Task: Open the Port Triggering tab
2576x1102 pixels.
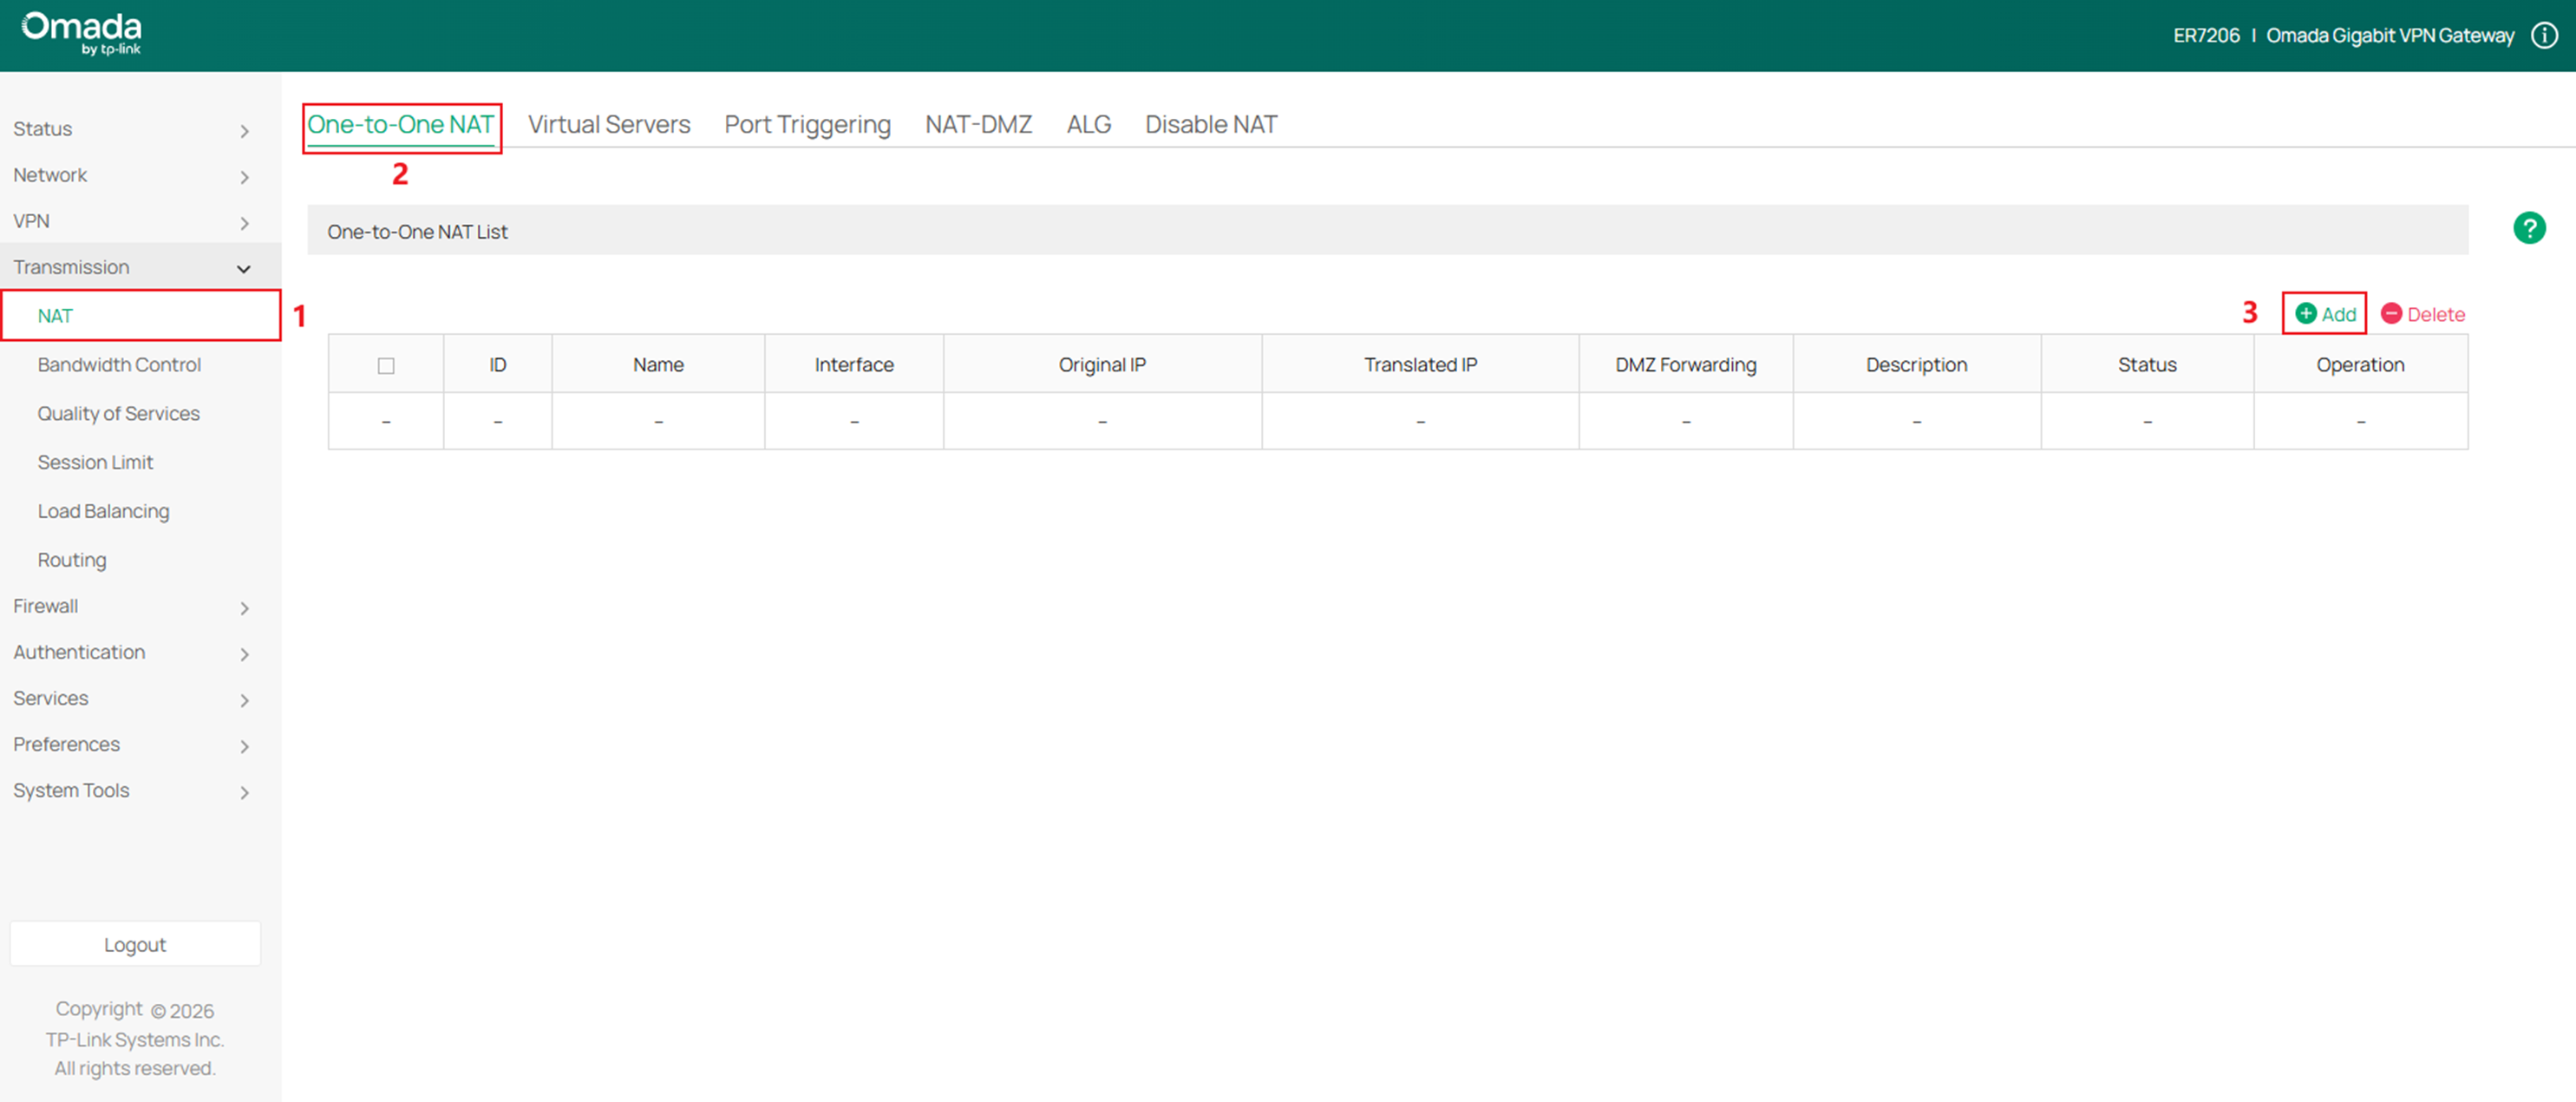Action: [x=807, y=124]
